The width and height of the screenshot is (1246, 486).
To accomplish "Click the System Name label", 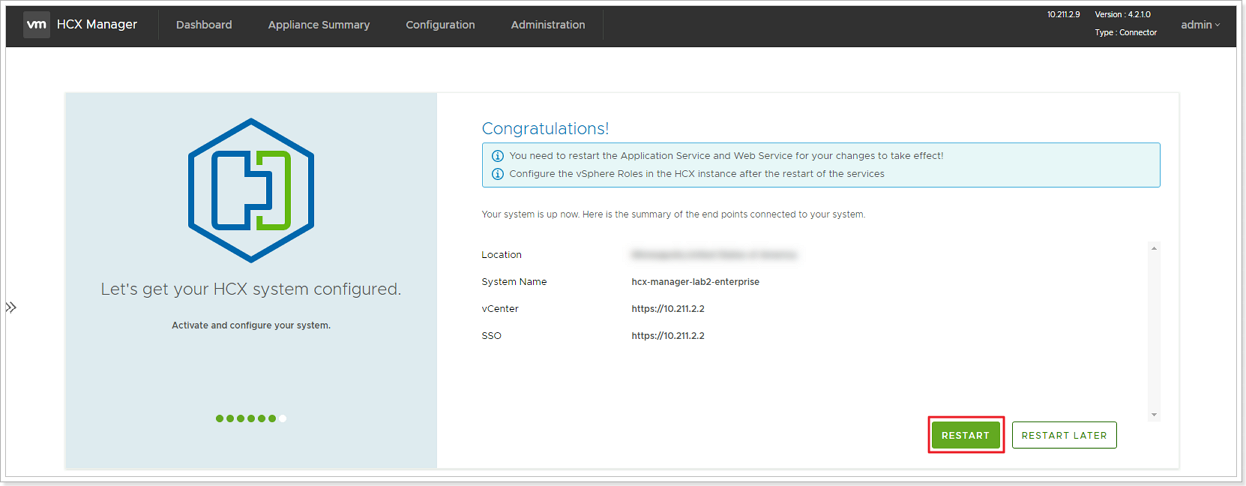I will click(x=514, y=282).
